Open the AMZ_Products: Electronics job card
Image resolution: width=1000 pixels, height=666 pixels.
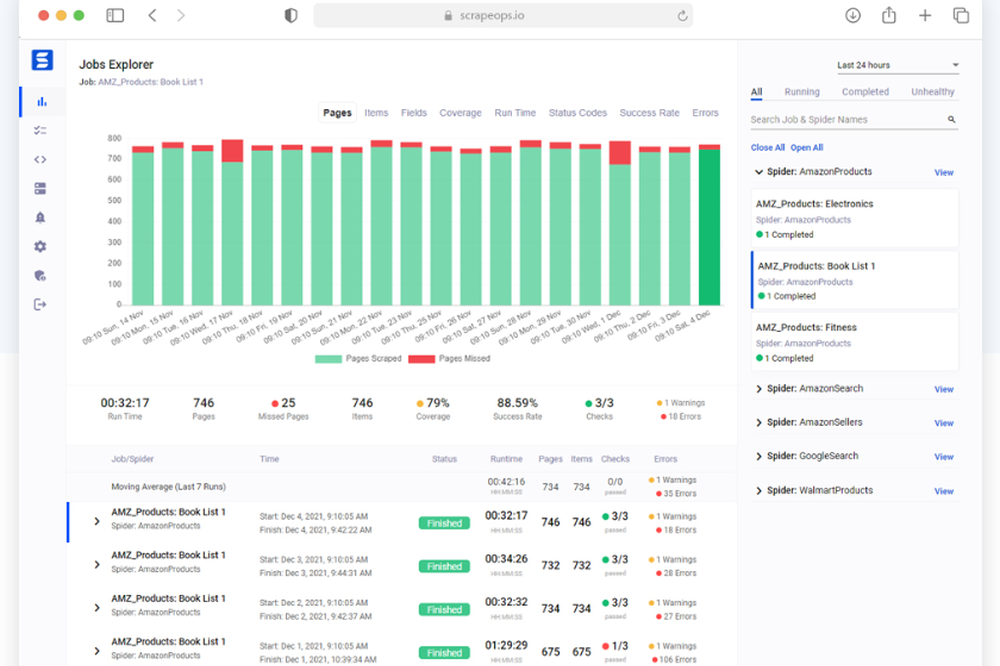coord(855,218)
